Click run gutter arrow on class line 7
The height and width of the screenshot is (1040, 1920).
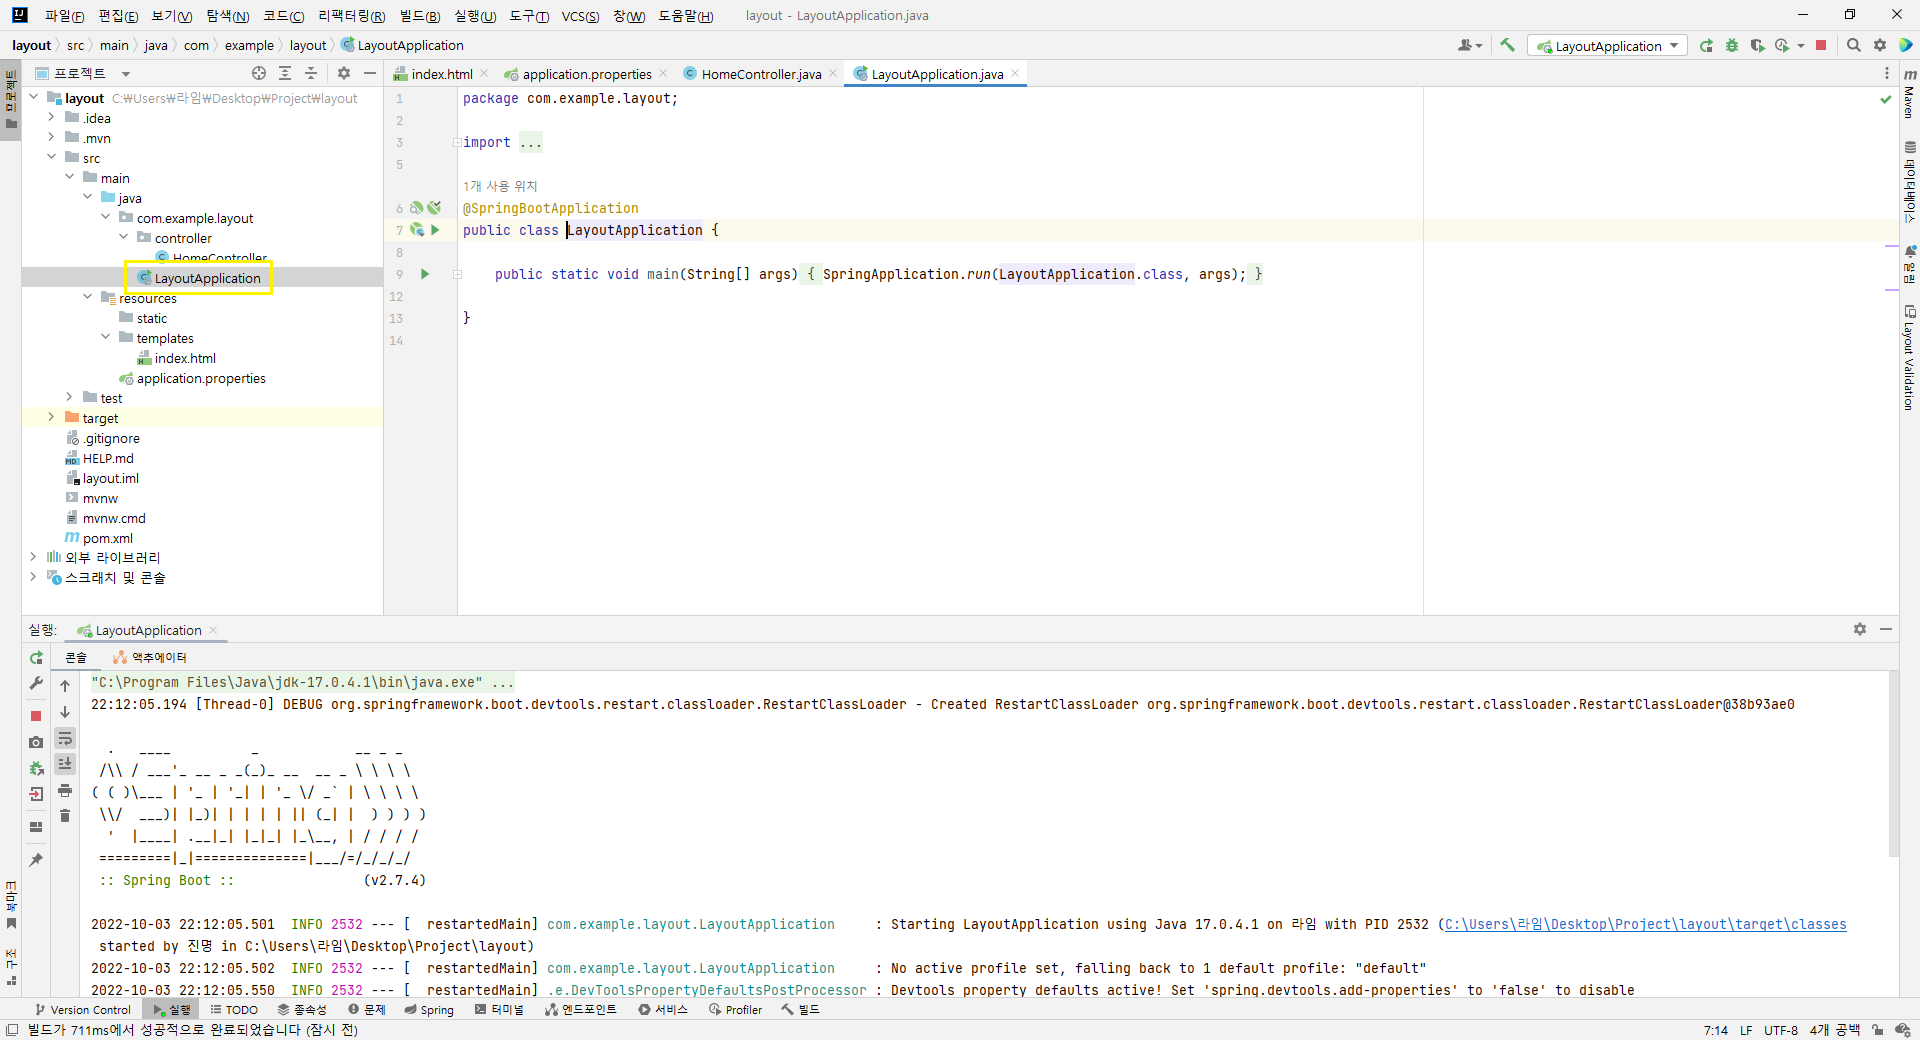435,230
